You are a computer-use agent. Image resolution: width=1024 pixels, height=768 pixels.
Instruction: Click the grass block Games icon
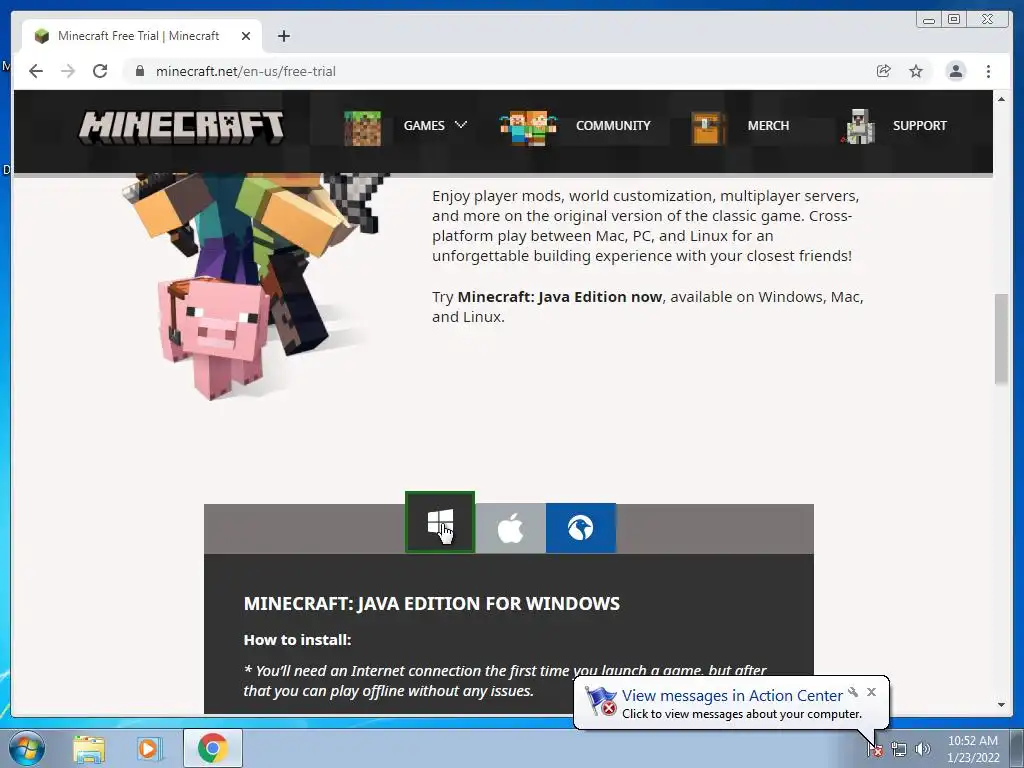[362, 128]
